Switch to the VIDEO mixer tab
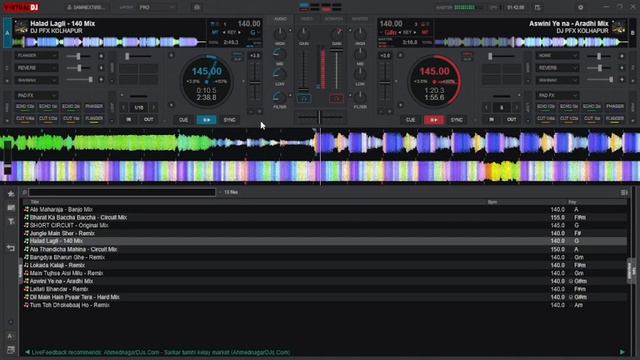The height and width of the screenshot is (360, 640). pyautogui.click(x=307, y=19)
